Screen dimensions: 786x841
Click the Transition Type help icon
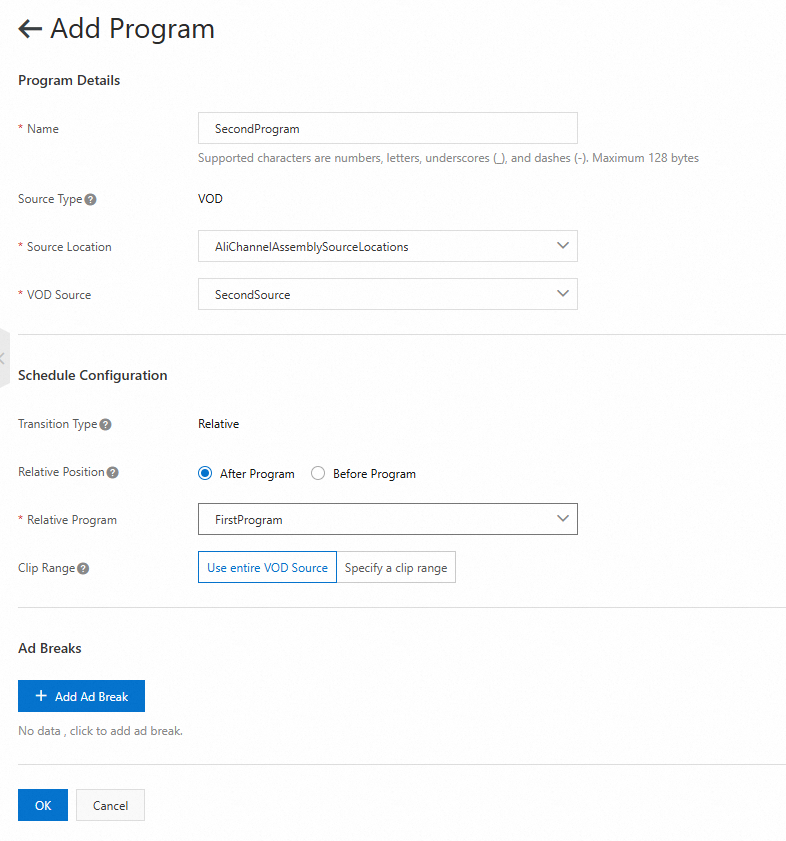(106, 425)
